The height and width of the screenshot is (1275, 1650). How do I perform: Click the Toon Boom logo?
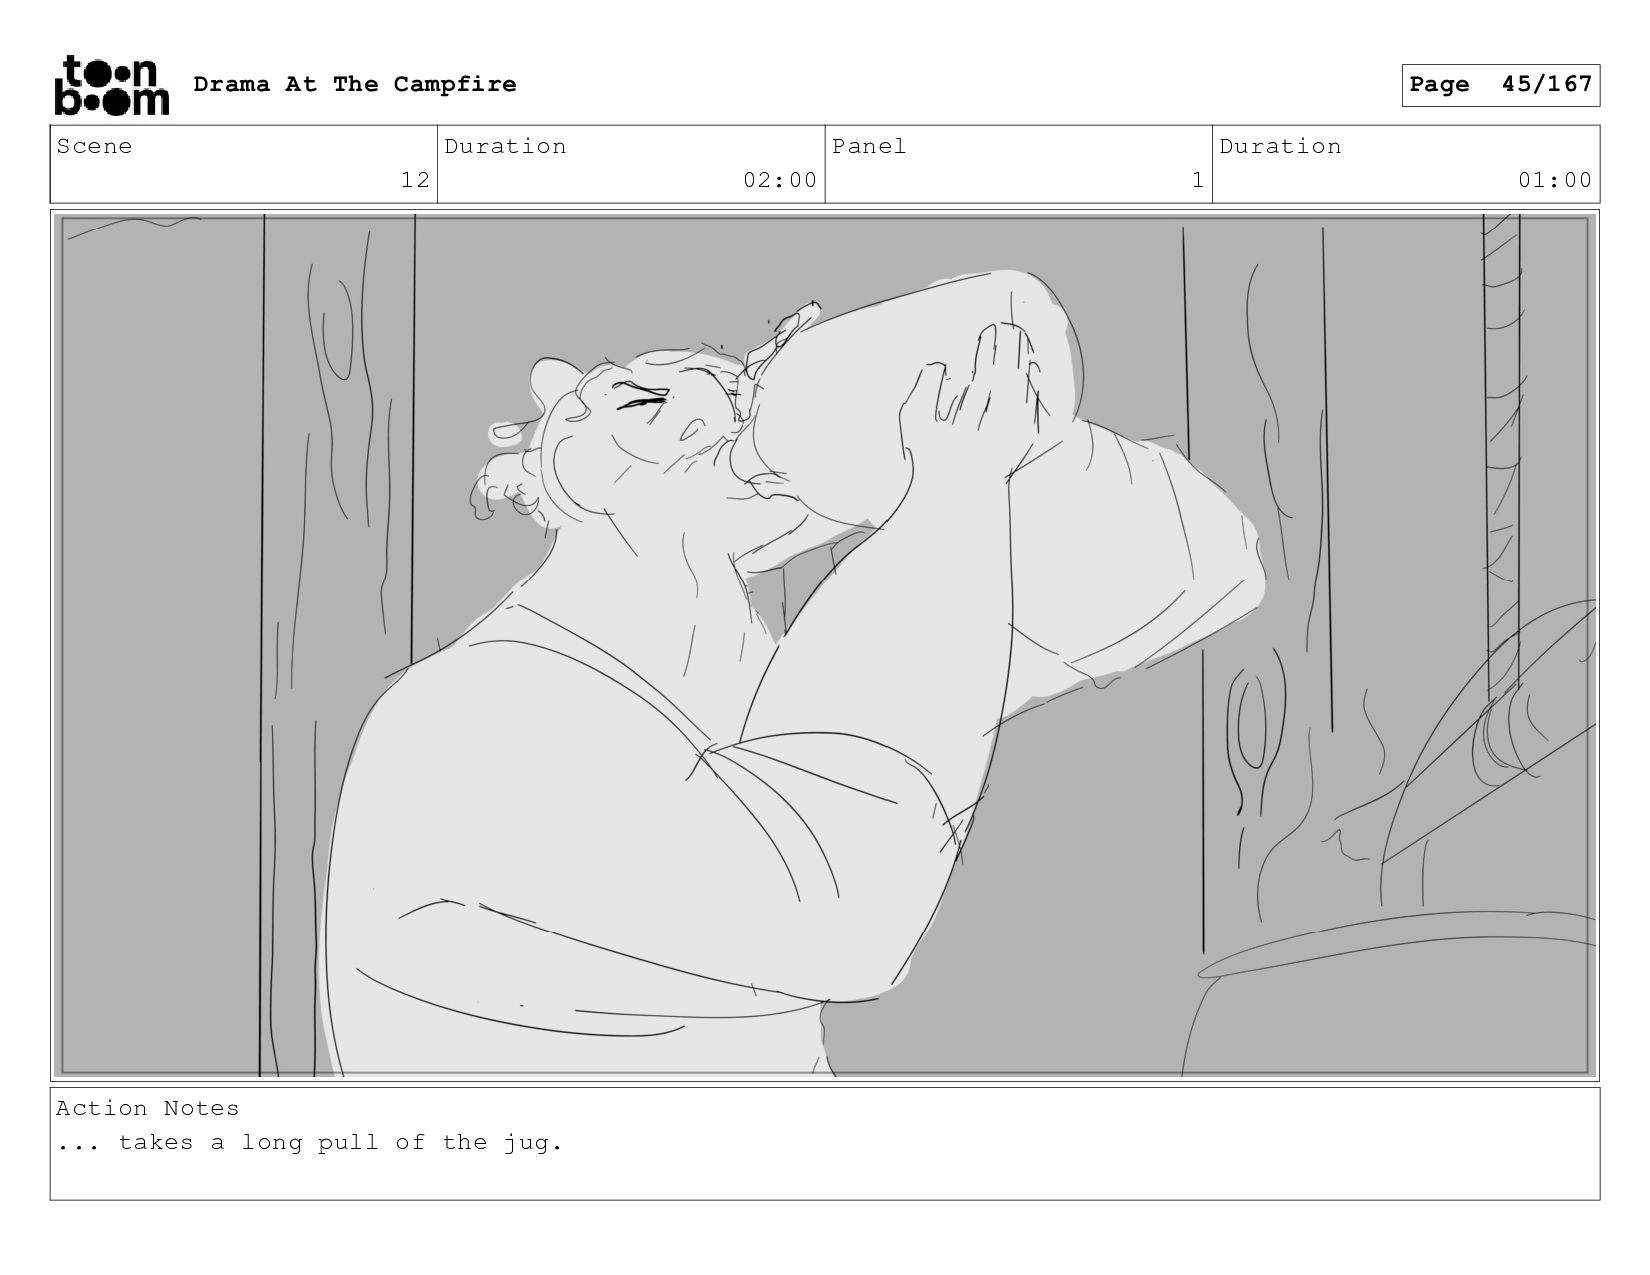point(111,85)
